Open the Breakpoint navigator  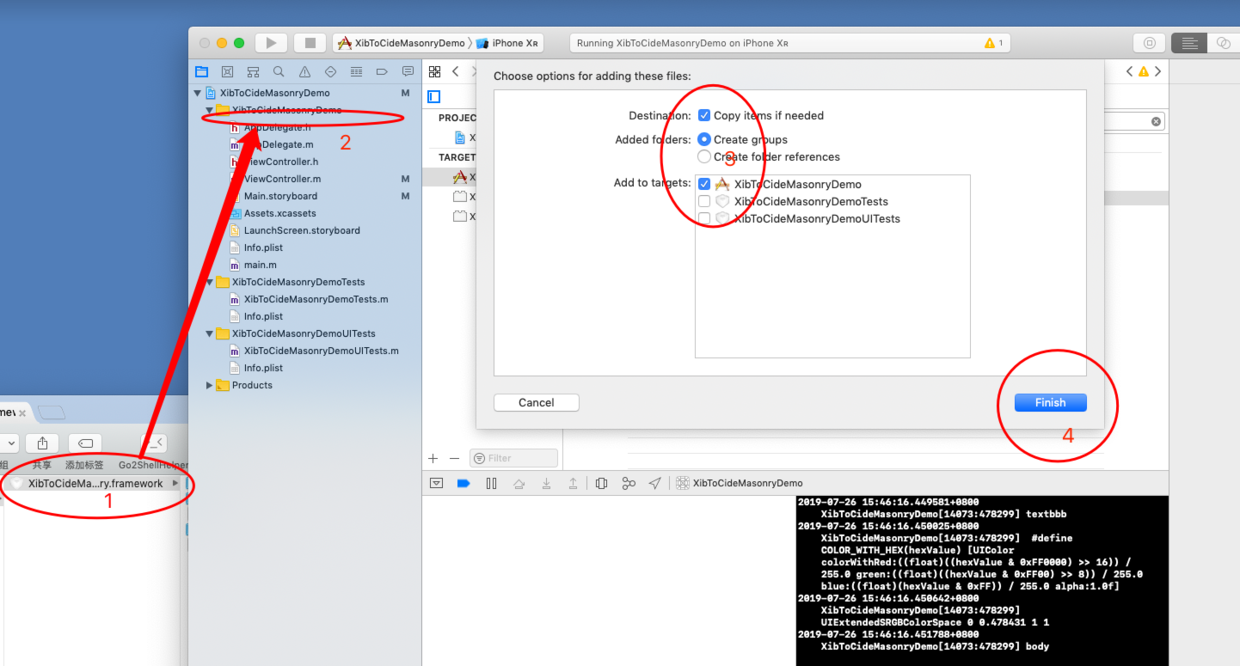tap(382, 72)
